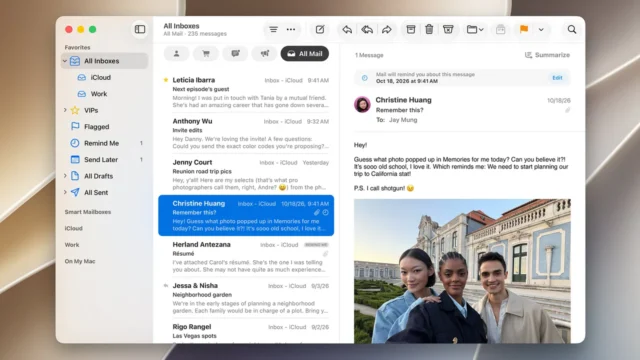640x360 pixels.
Task: Expand the All Drafts chevron
Action: 64,176
